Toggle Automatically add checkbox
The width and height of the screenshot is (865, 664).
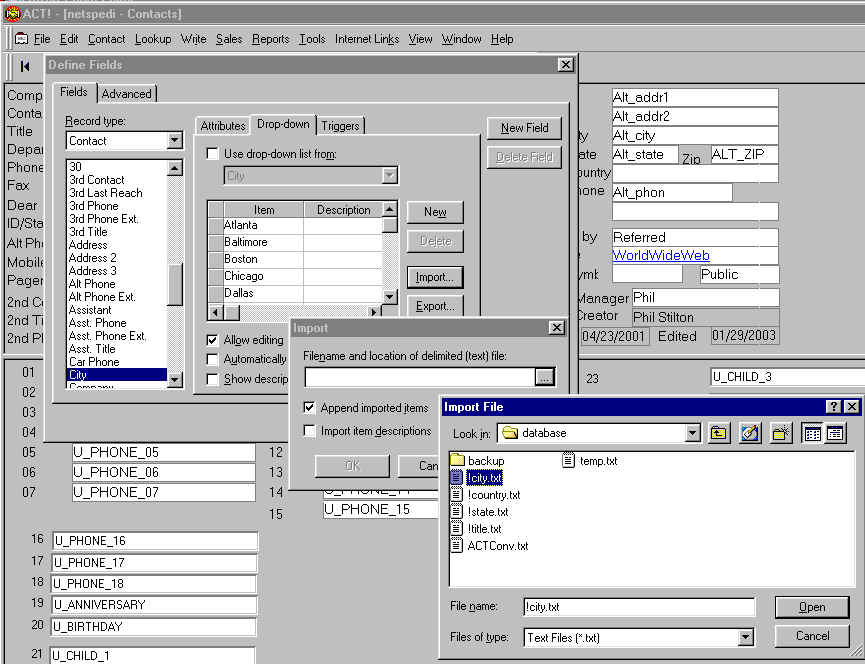(212, 360)
